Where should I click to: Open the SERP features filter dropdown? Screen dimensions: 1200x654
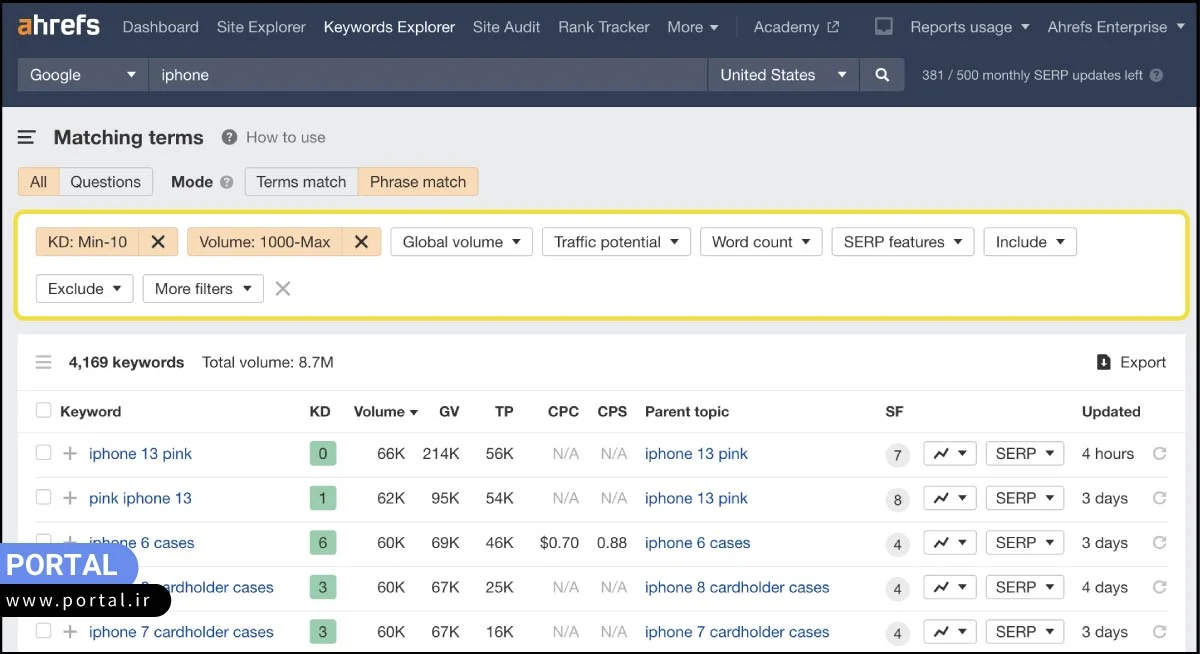902,242
